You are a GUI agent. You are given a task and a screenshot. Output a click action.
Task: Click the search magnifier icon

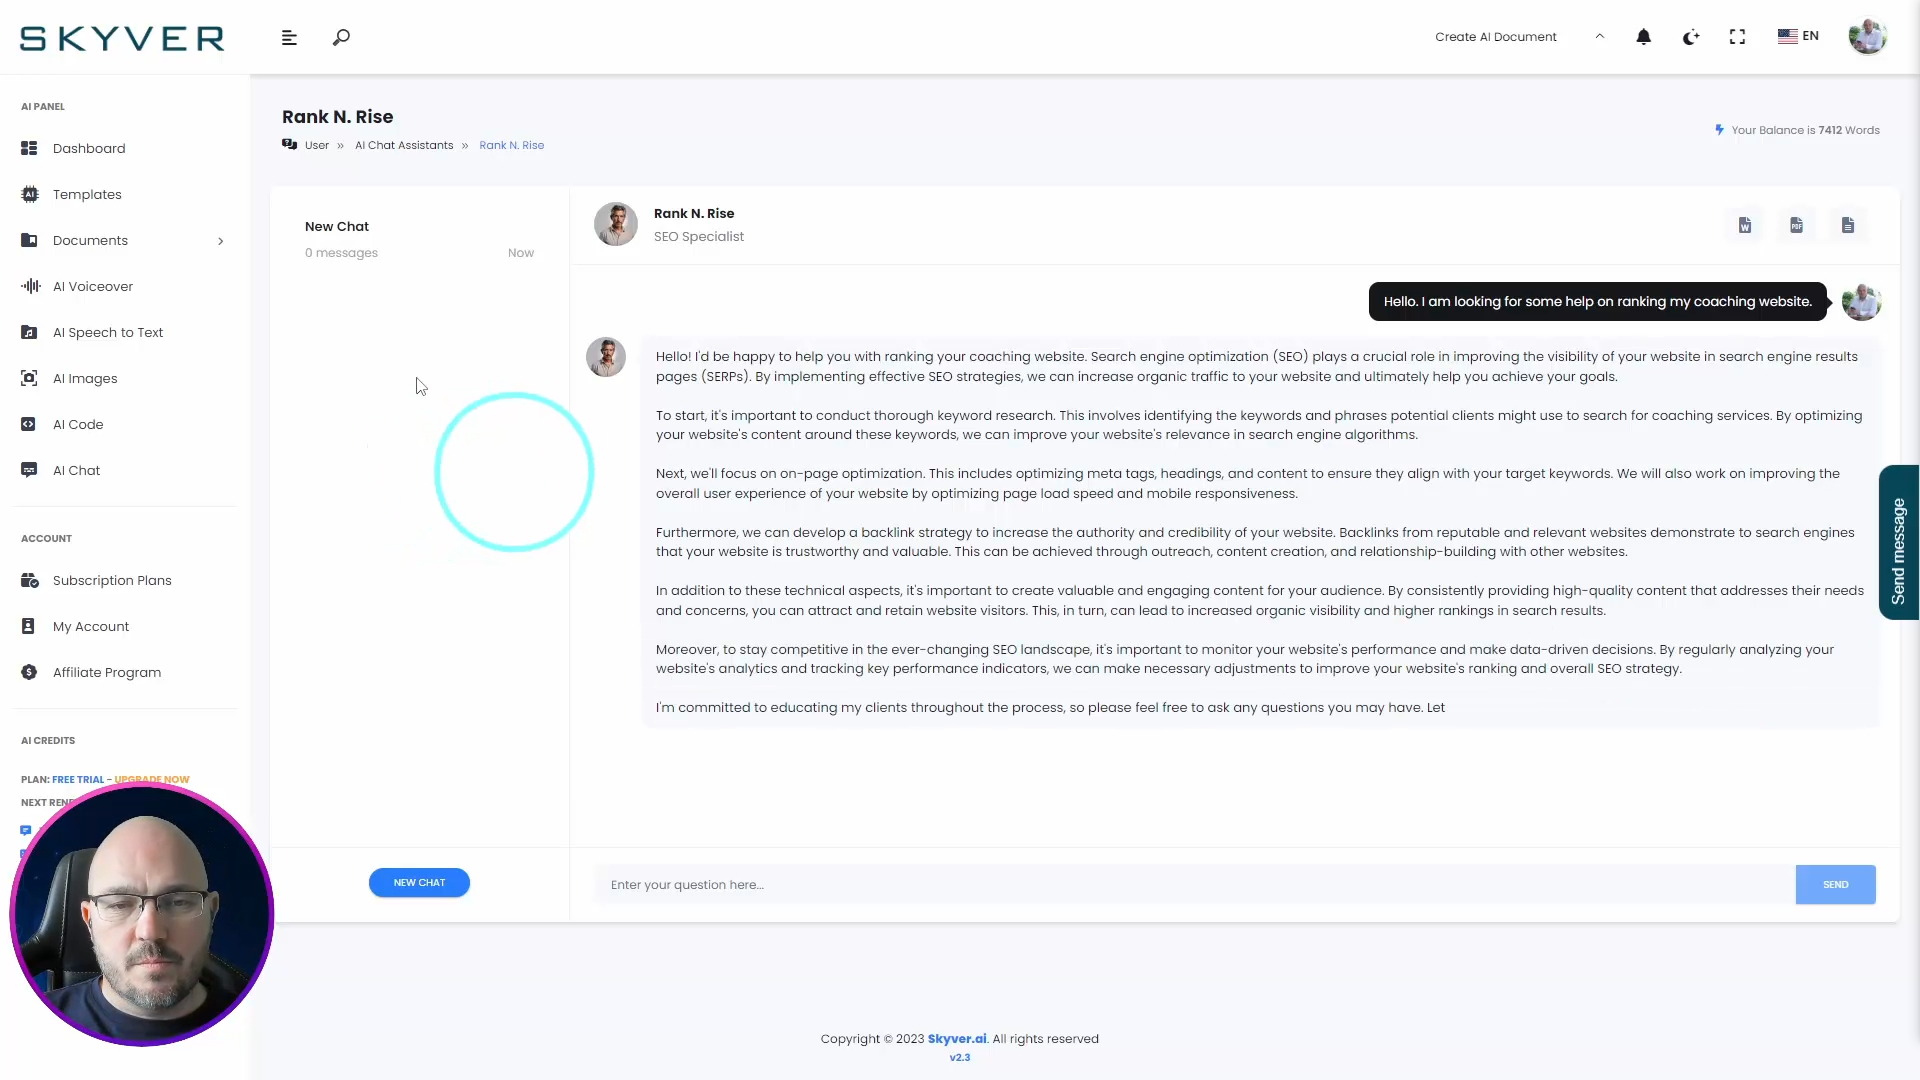tap(341, 37)
